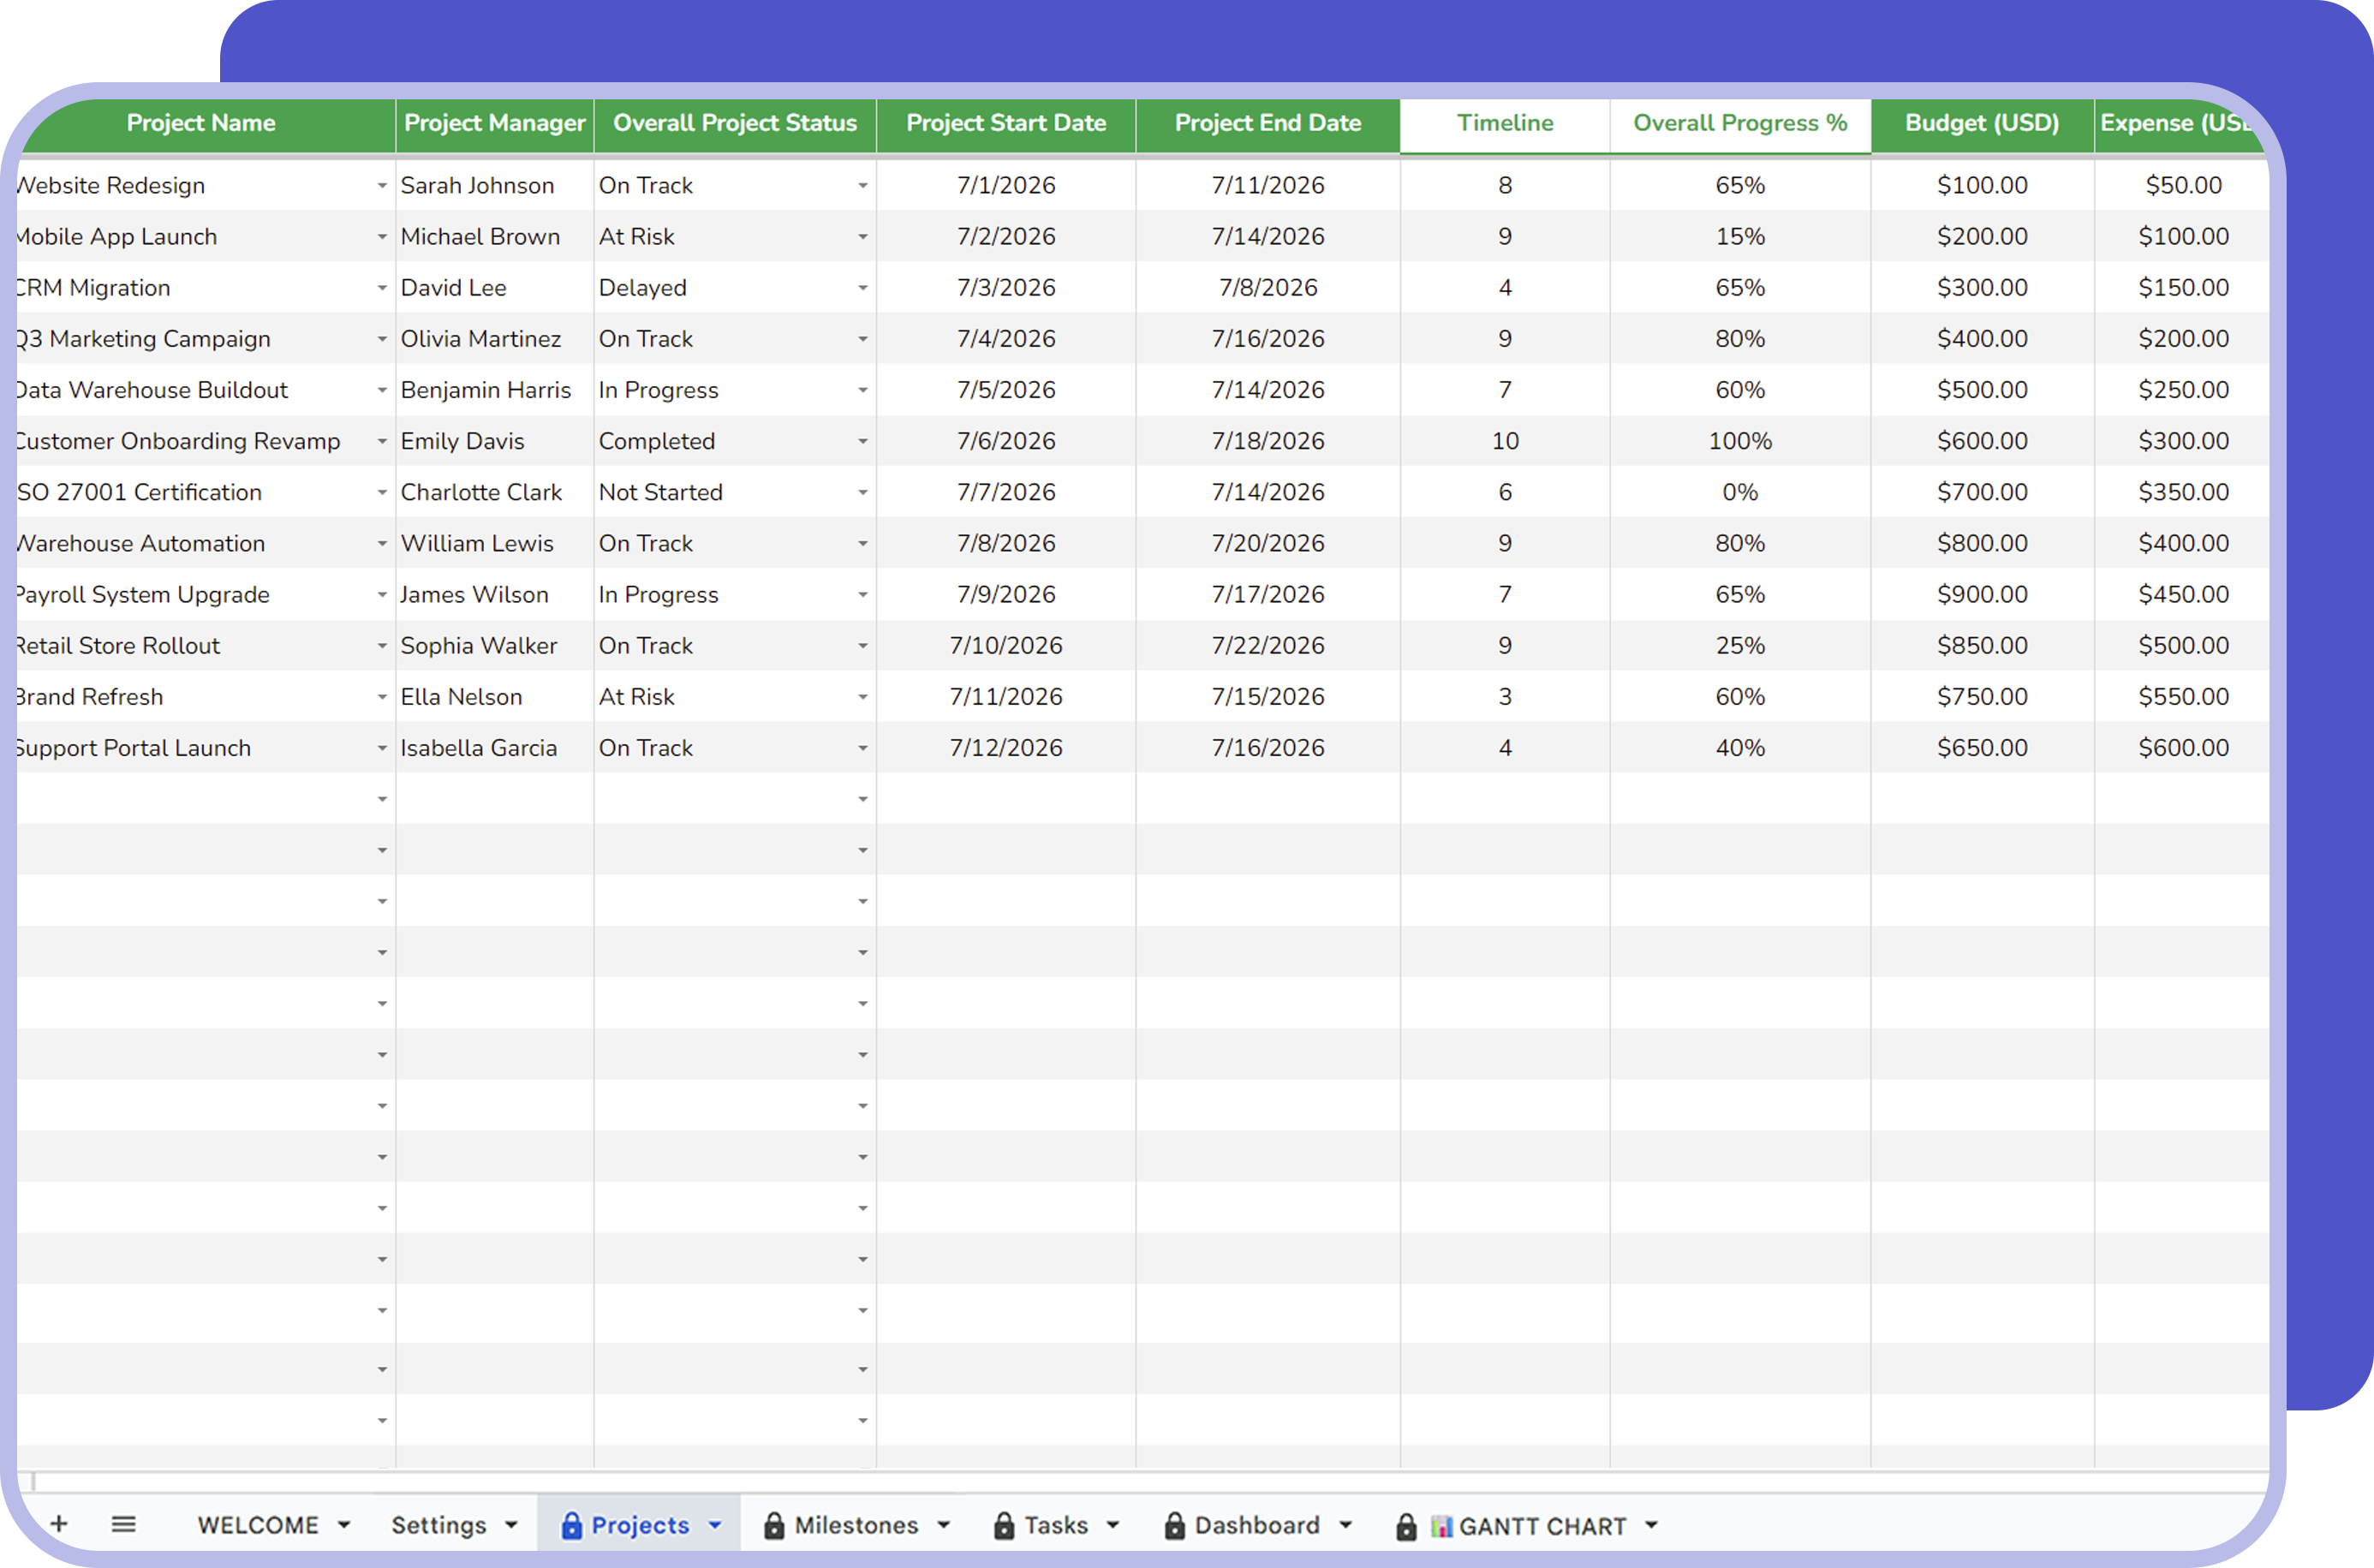Viewport: 2374px width, 1568px height.
Task: Click the lock icon on Dashboard tab
Action: (x=1175, y=1525)
